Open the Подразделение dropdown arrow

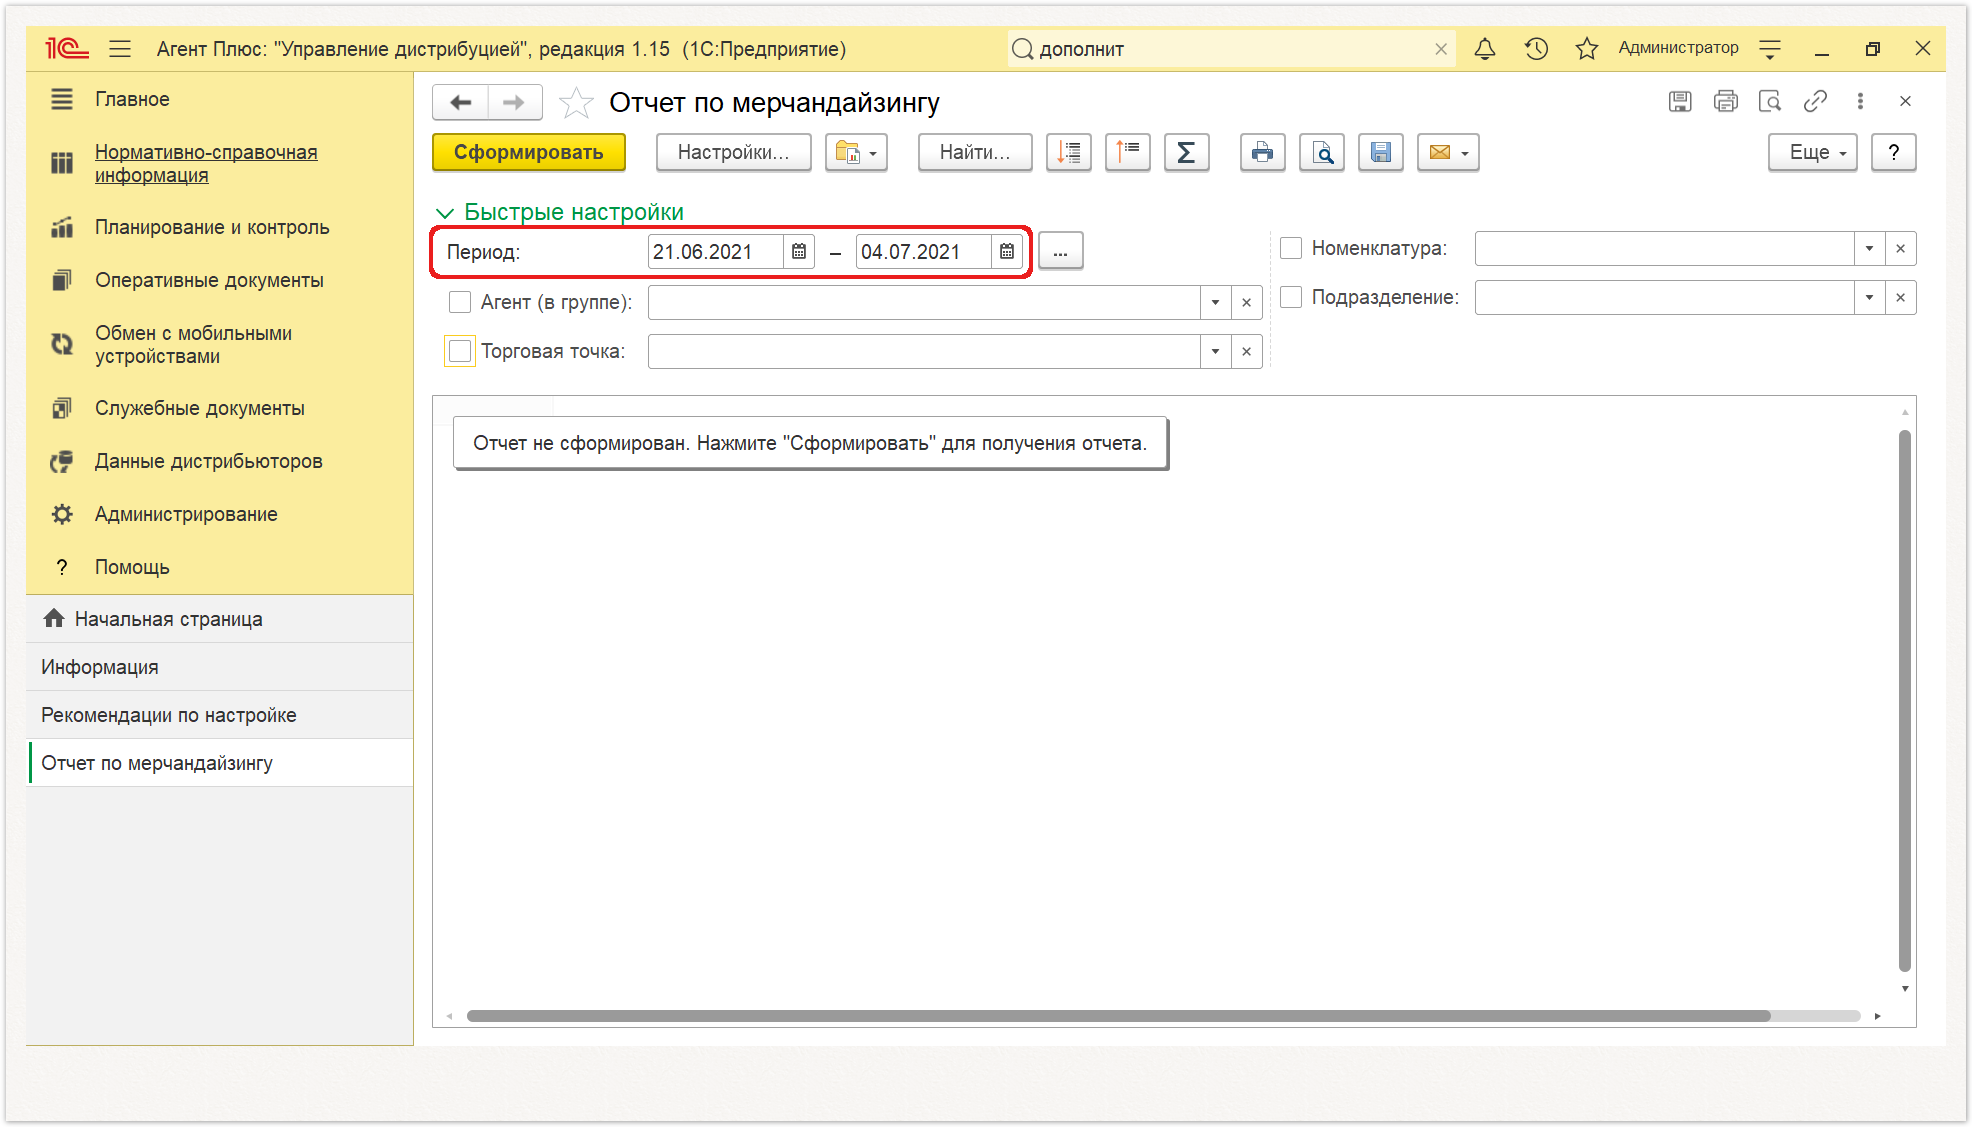point(1869,297)
